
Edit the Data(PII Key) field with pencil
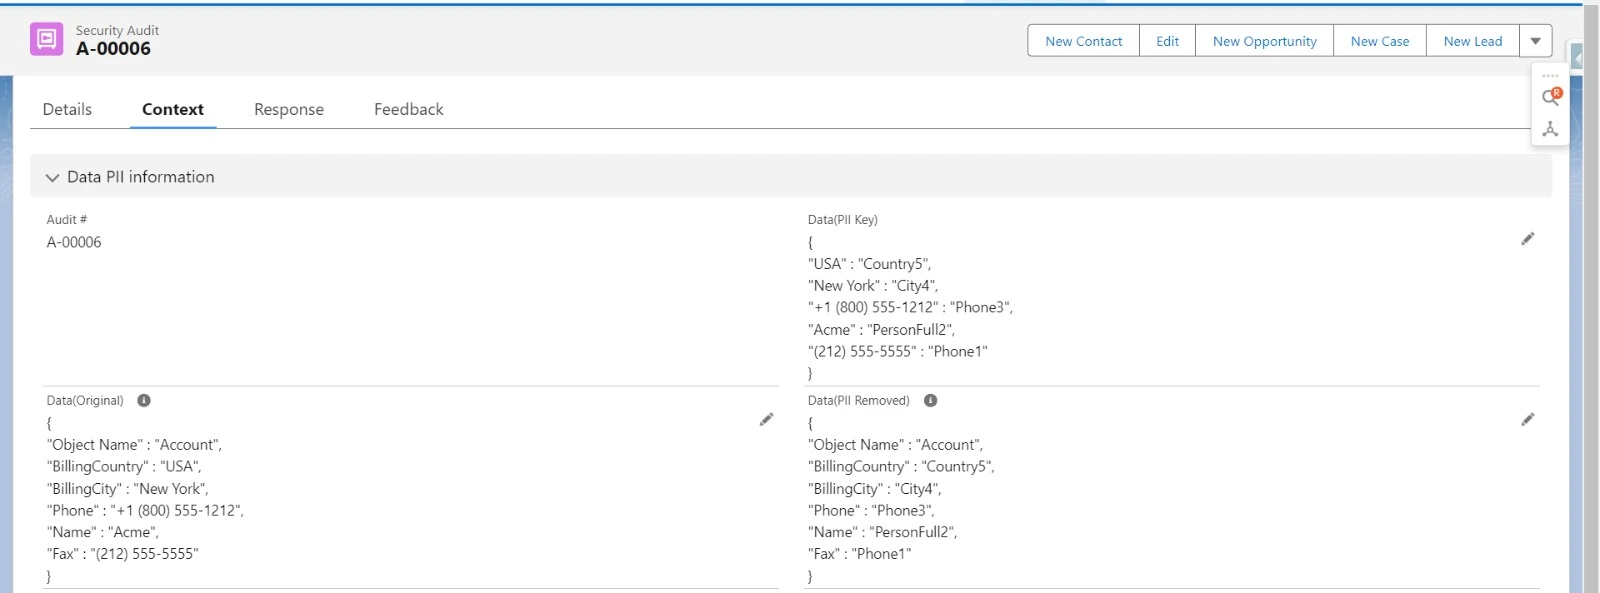click(1527, 239)
